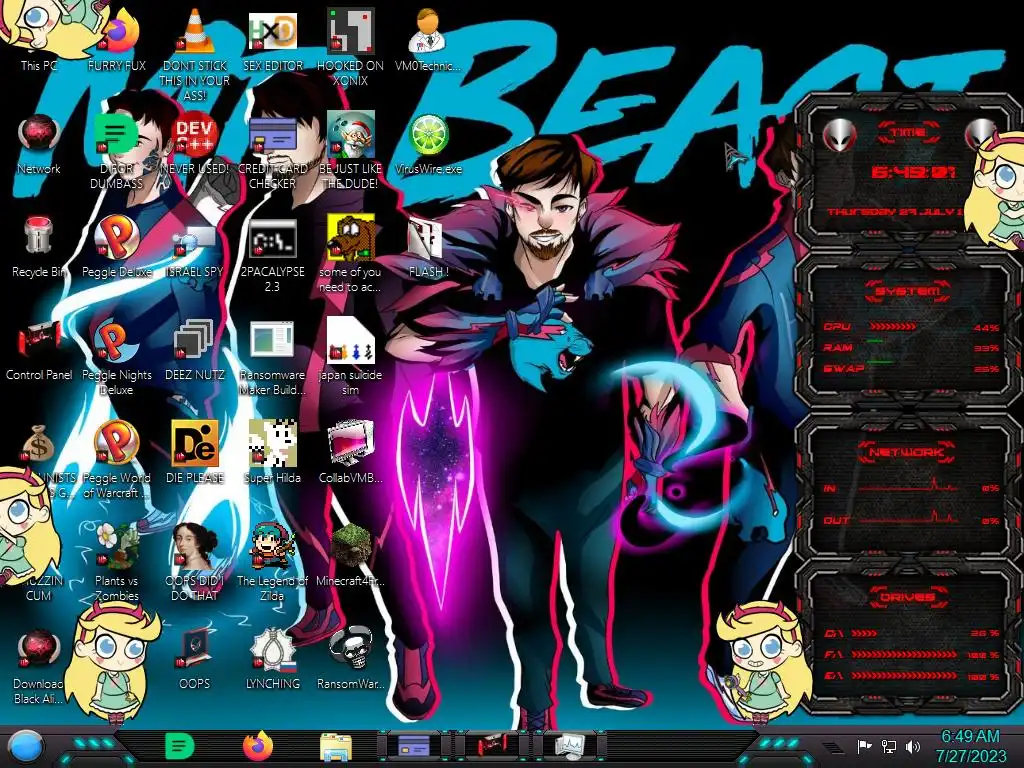The width and height of the screenshot is (1024, 768).
Task: Switch to the system monitor taskbar button
Action: click(569, 745)
